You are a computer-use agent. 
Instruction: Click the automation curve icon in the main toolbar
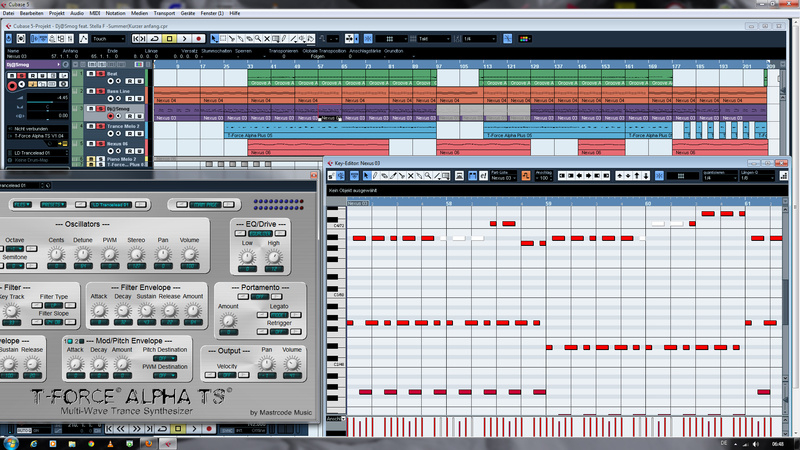[x=83, y=39]
